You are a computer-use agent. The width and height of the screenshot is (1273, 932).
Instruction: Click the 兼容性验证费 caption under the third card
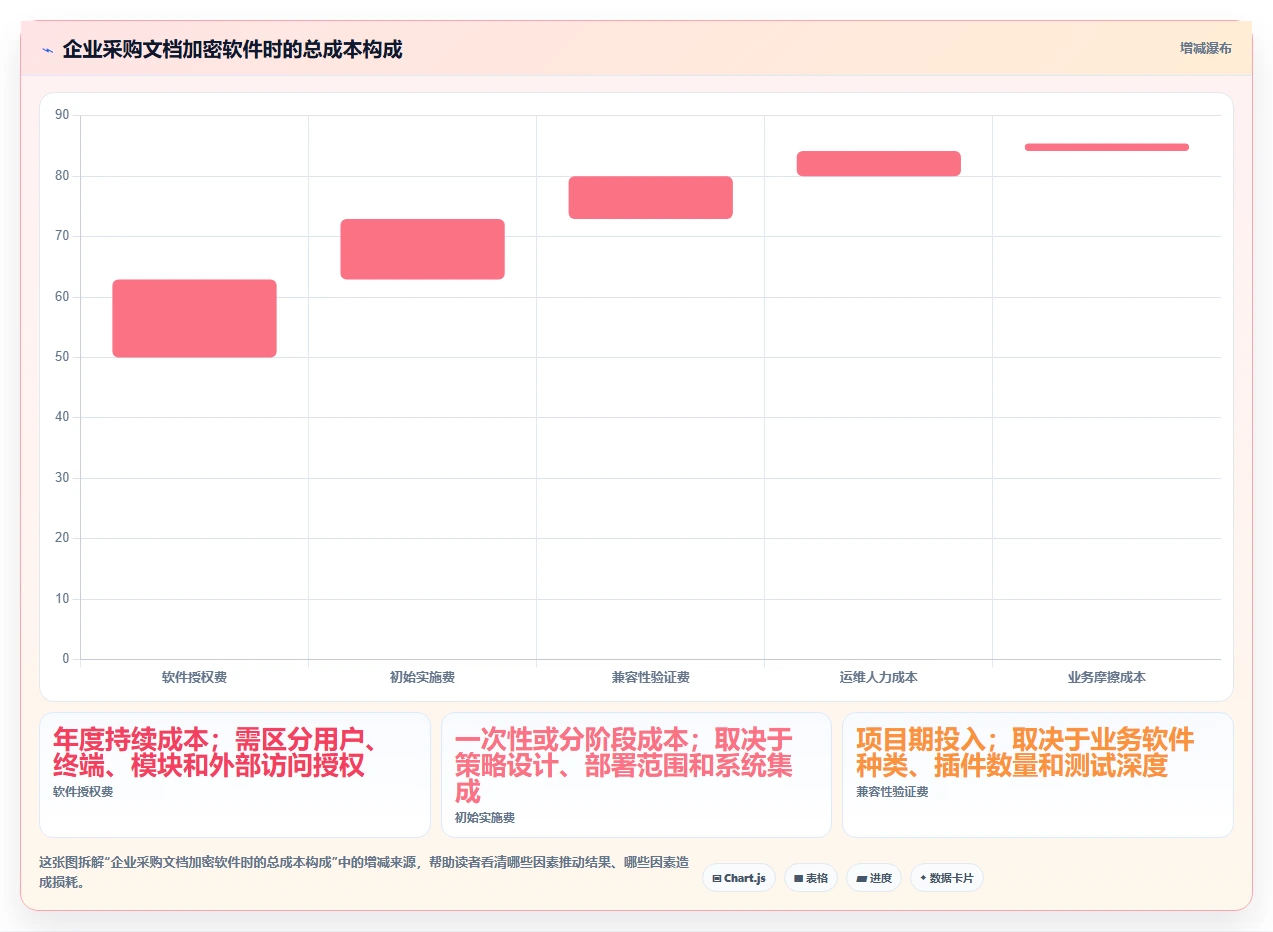892,792
